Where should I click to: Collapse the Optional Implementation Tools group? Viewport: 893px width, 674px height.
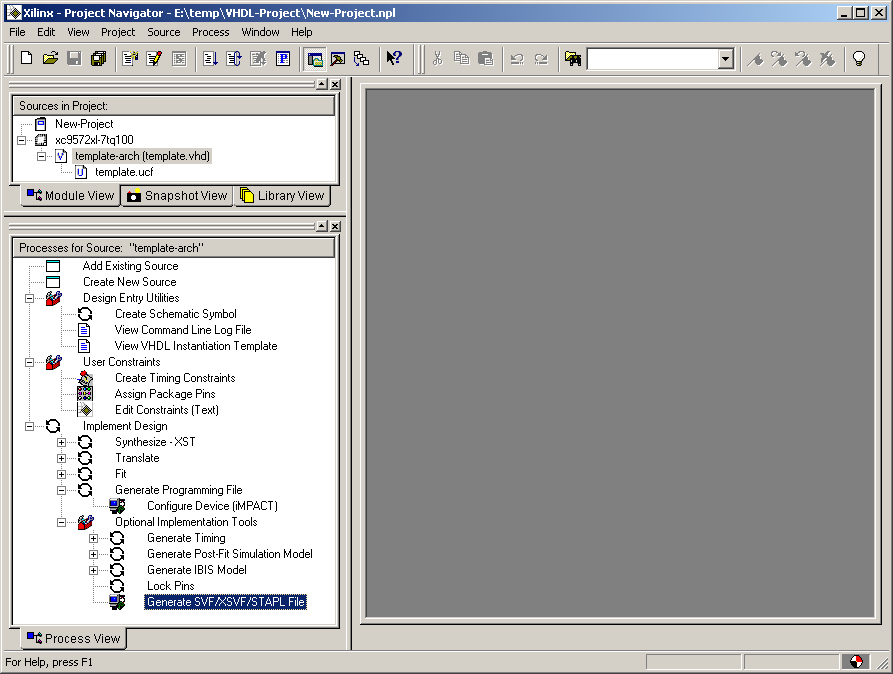click(x=61, y=522)
